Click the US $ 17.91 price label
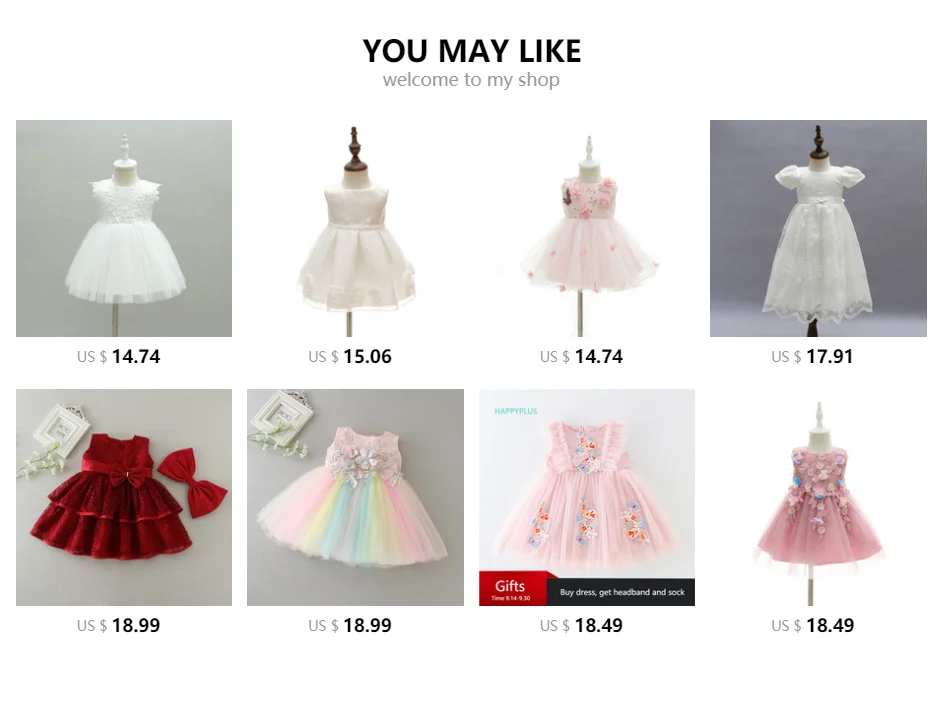The height and width of the screenshot is (706, 943). tap(812, 357)
